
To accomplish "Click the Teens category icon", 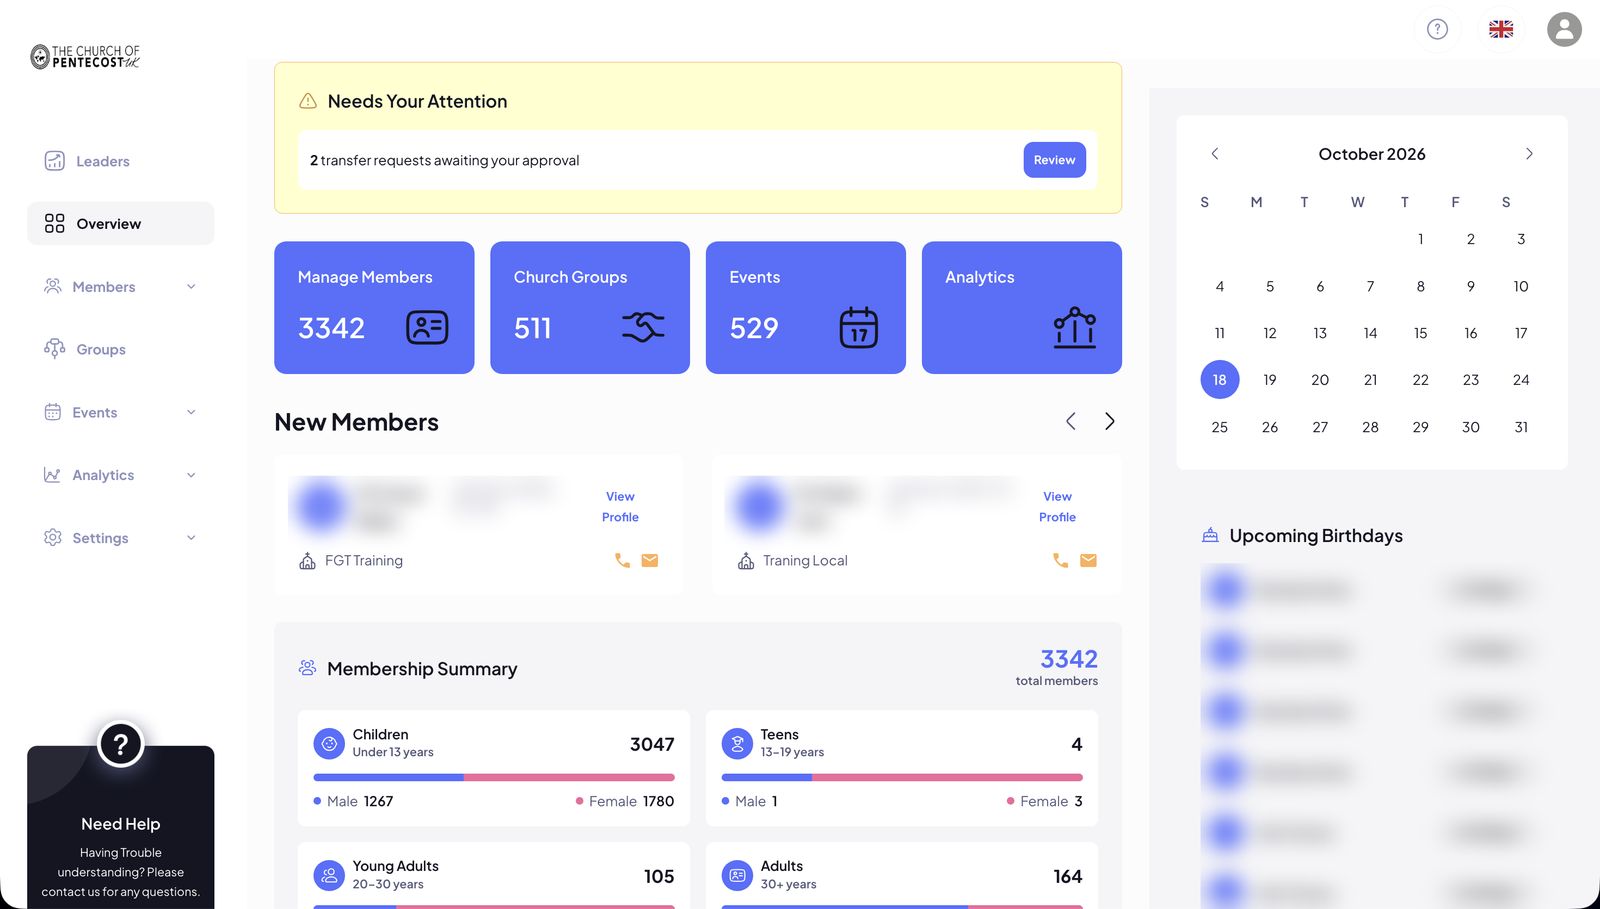I will pos(737,743).
